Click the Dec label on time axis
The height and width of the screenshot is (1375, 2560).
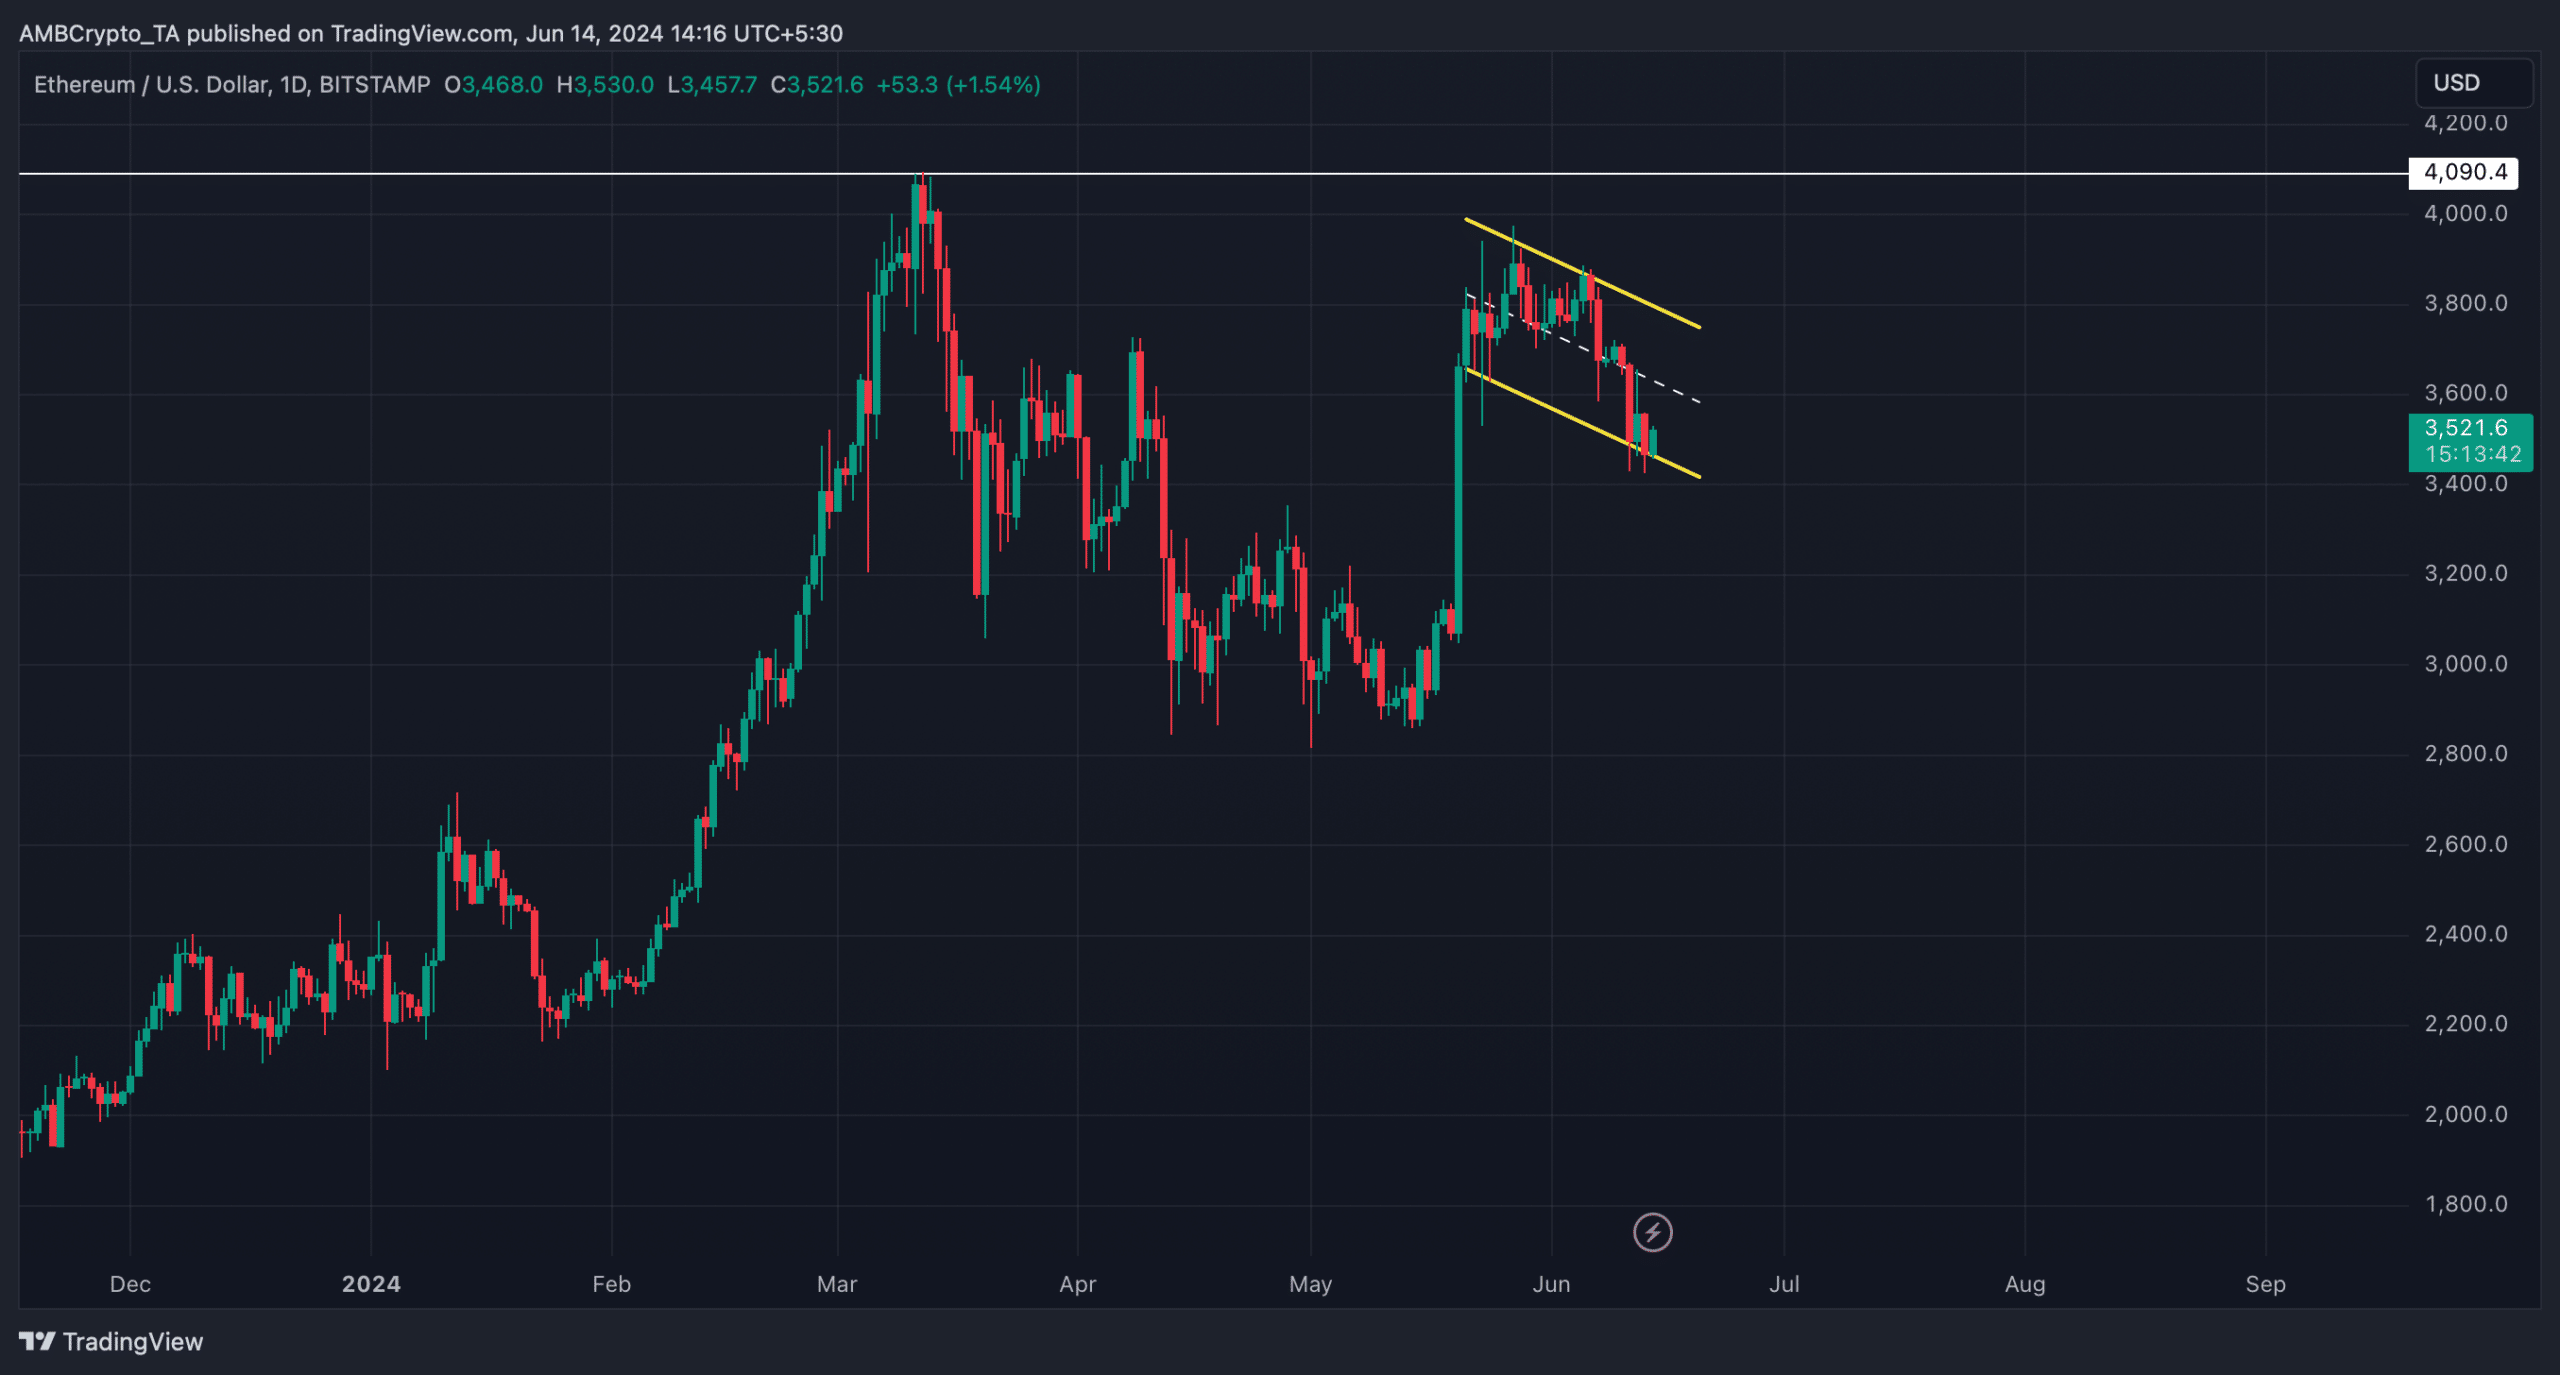(130, 1284)
